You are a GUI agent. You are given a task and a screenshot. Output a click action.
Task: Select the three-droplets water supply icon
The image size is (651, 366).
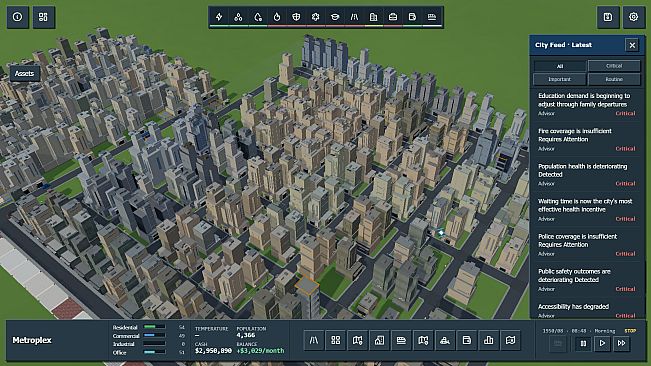click(238, 17)
